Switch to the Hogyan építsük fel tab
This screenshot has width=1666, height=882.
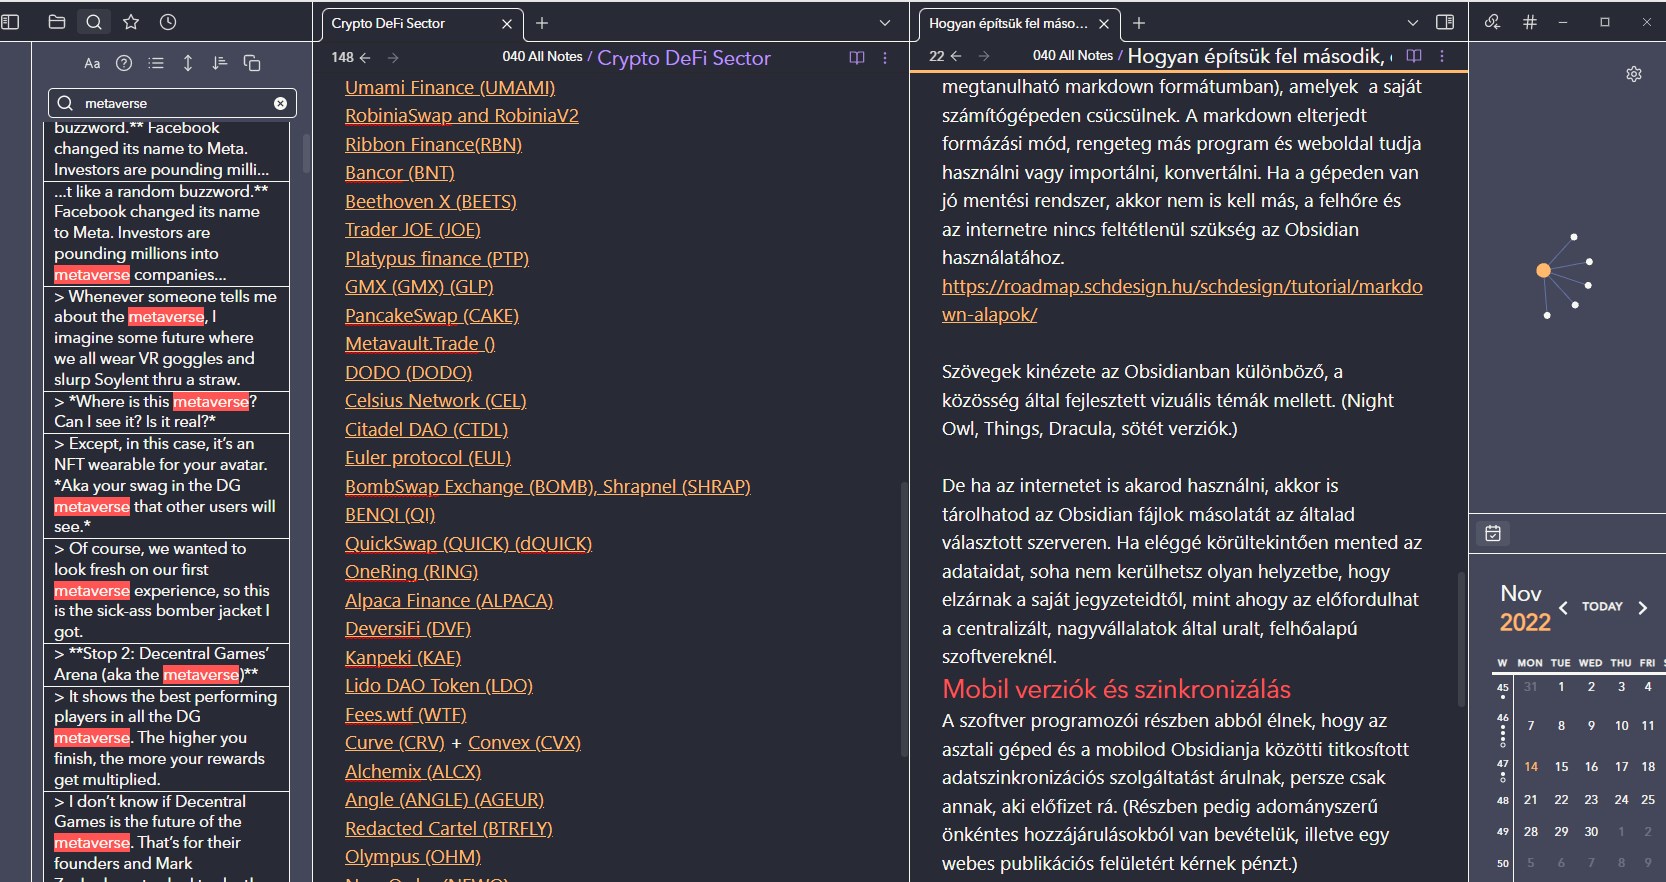click(x=1017, y=23)
